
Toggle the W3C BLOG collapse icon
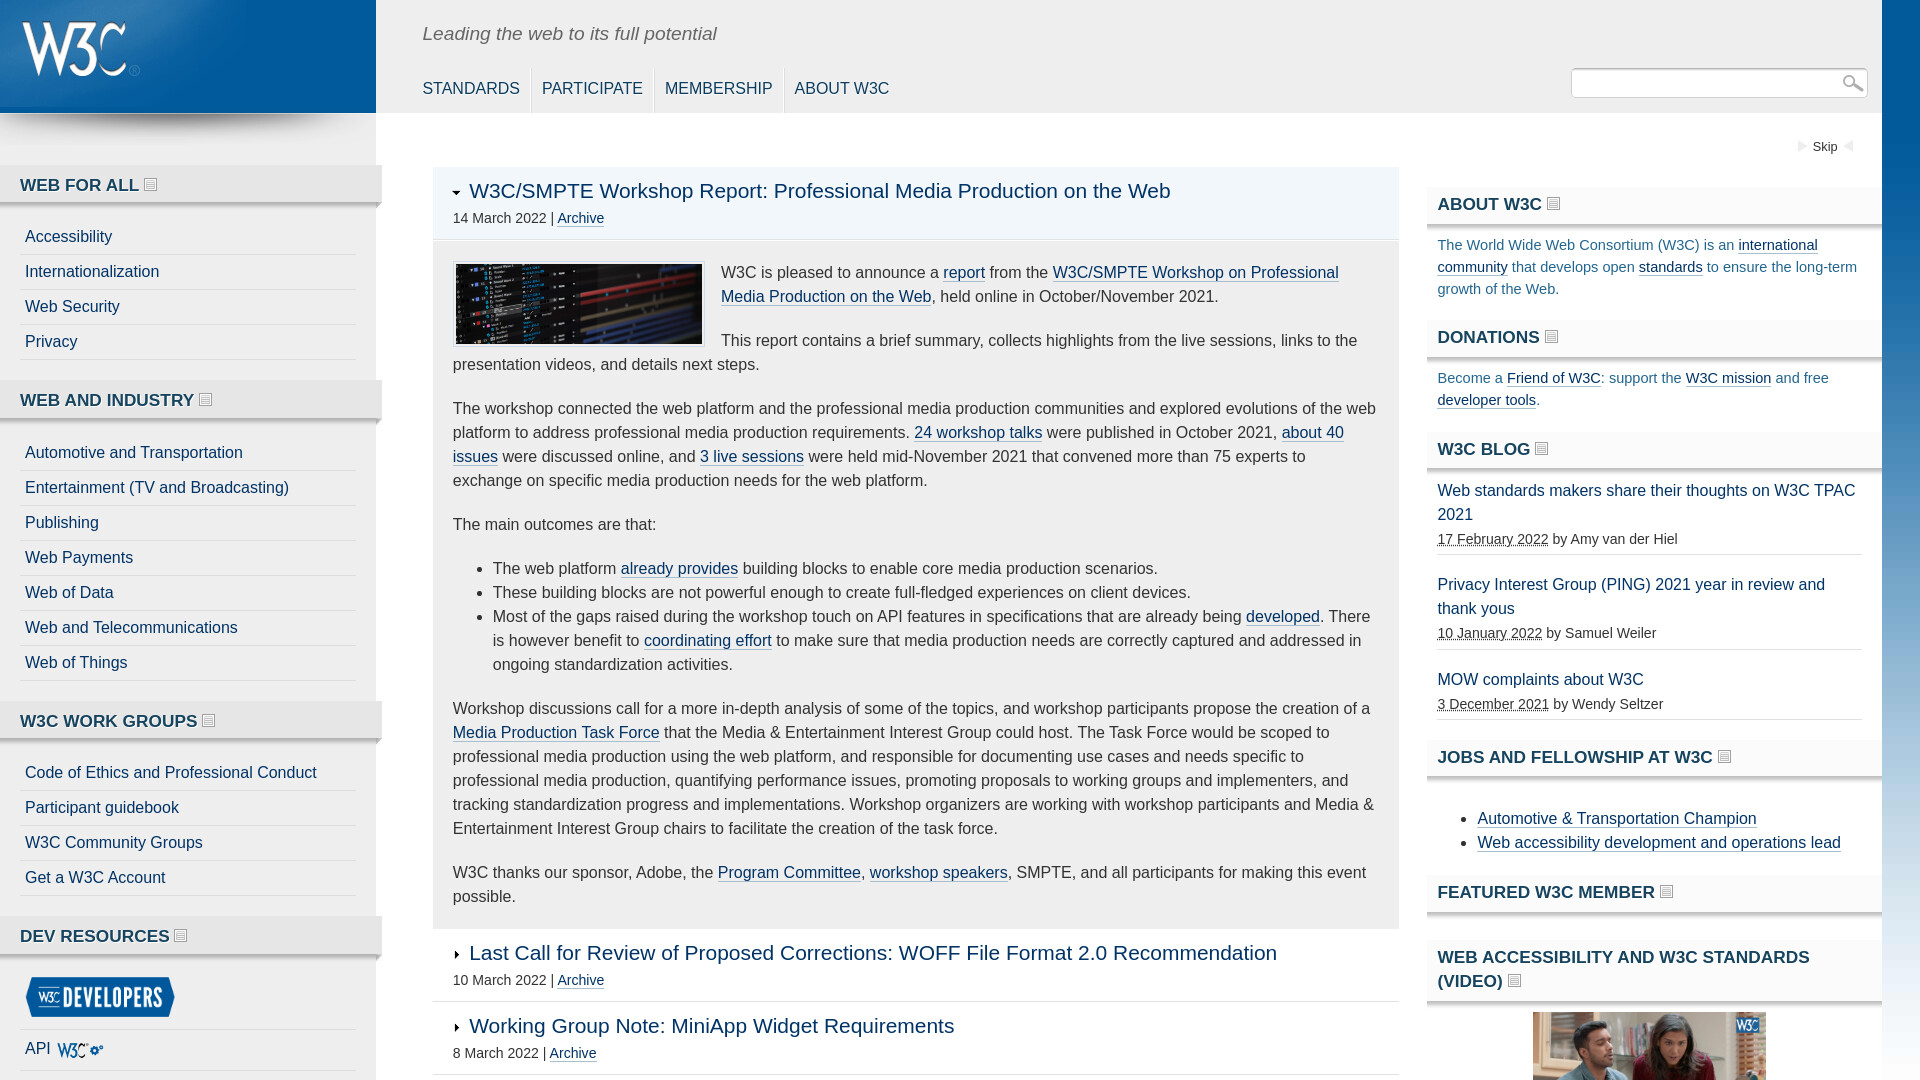click(x=1542, y=449)
